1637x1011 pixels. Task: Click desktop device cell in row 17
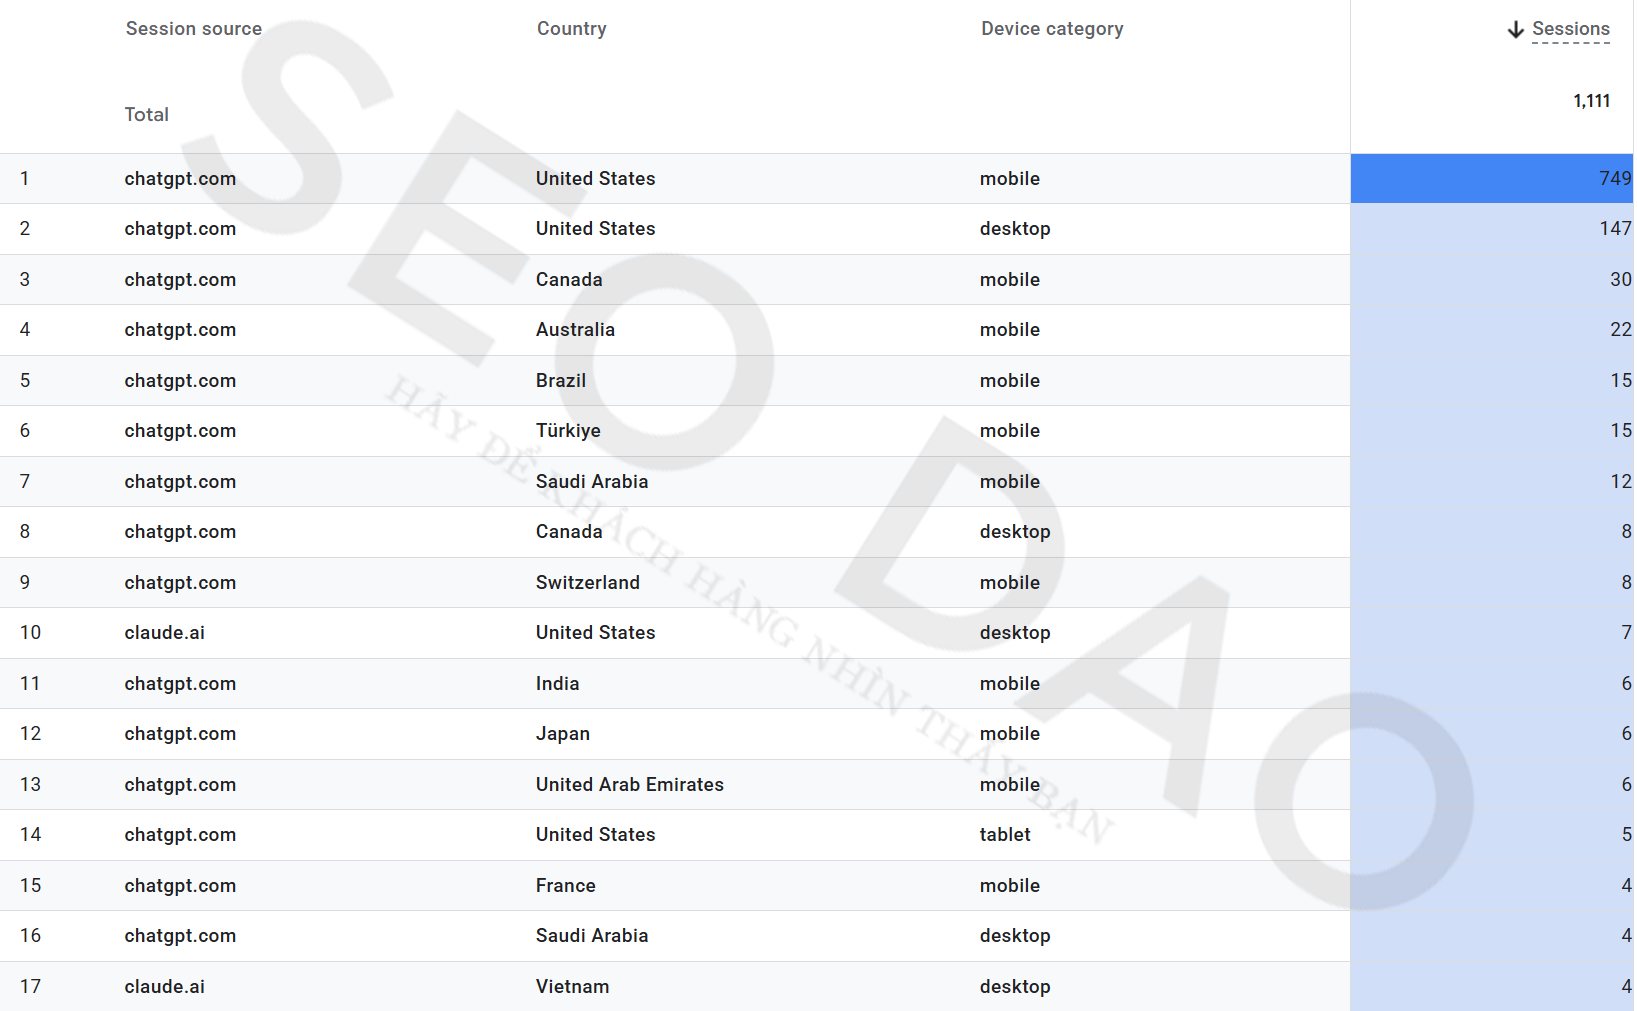click(1015, 987)
